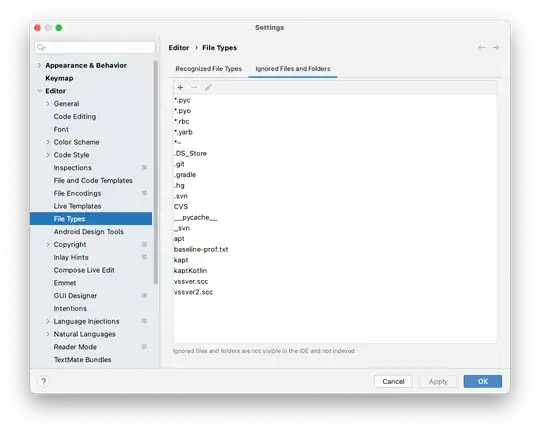The height and width of the screenshot is (433, 540).
Task: Switch to Recognized File Types tab
Action: (209, 69)
